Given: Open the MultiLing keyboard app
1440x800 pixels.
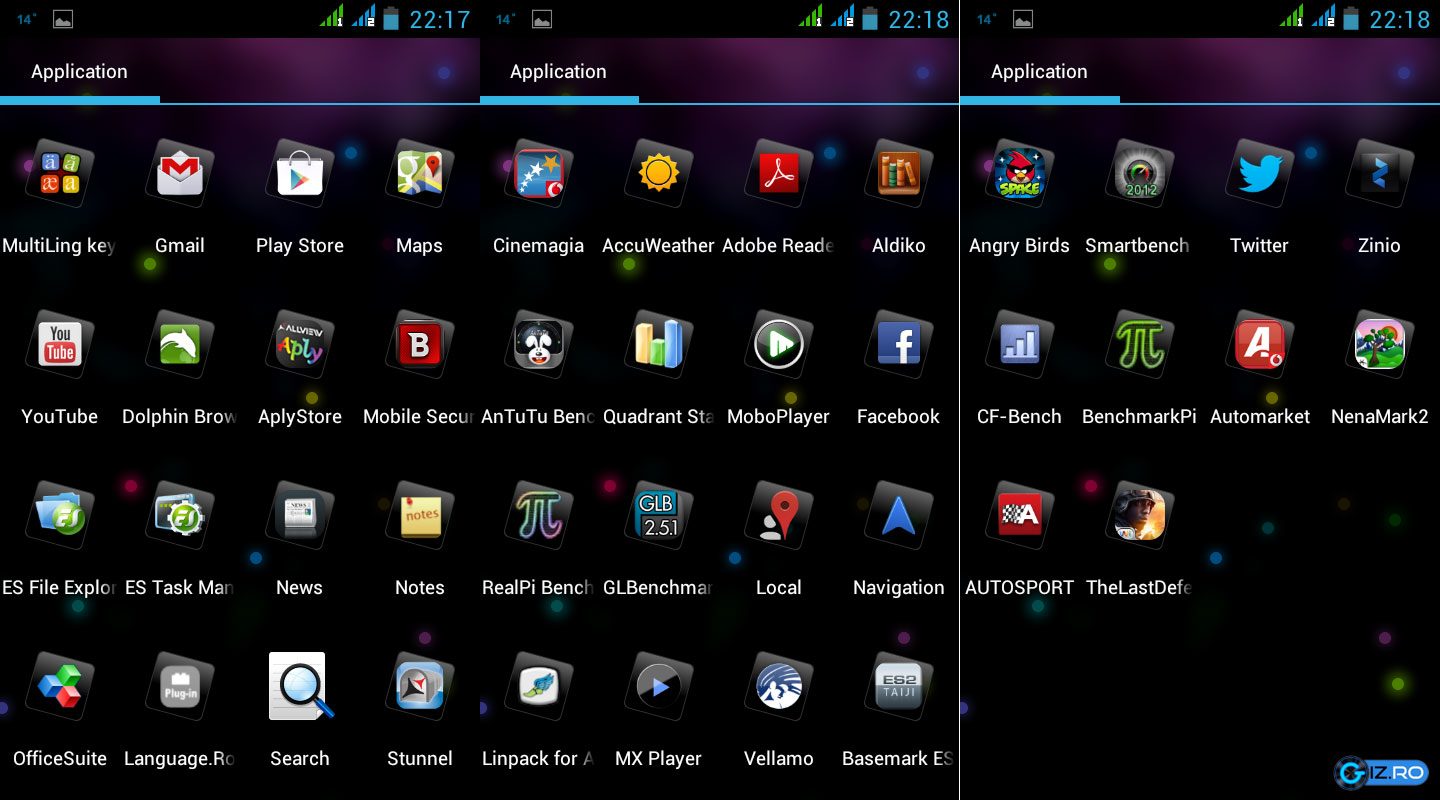Looking at the screenshot, I should click(x=59, y=173).
